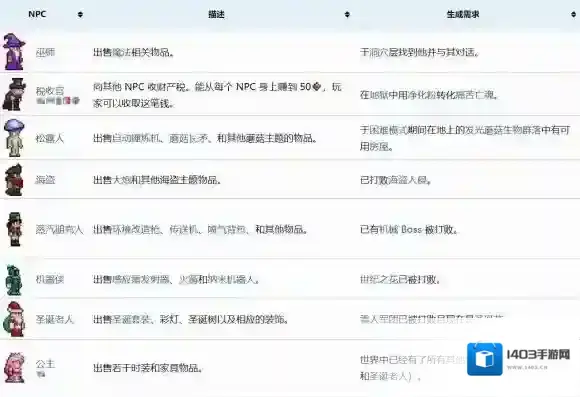Click the Pirate (海盗) NPC sprite
Screen dimensions: 580x397
tap(14, 180)
